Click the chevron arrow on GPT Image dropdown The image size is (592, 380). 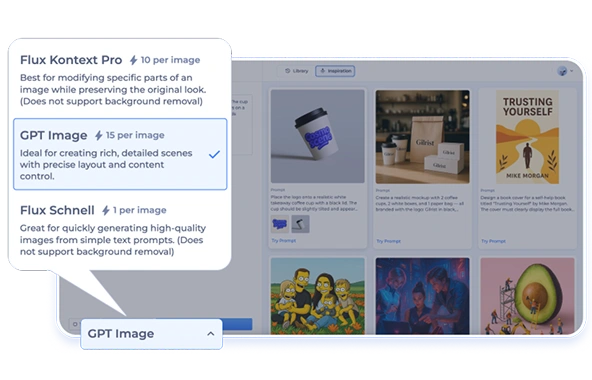click(x=211, y=334)
